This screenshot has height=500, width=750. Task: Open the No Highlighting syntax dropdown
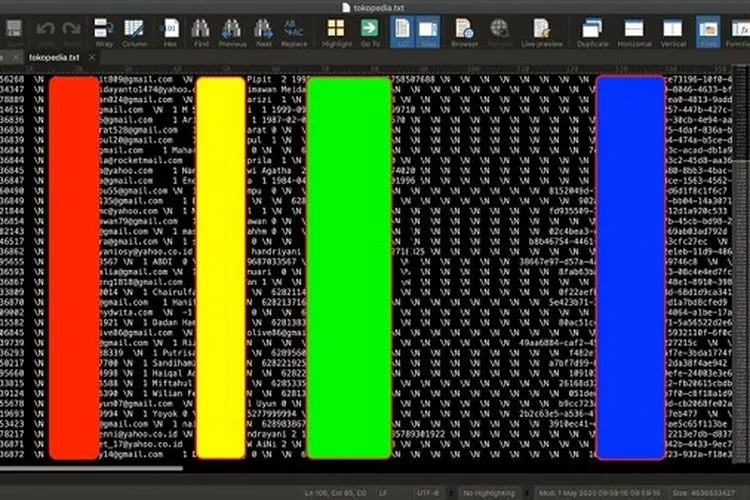(489, 492)
